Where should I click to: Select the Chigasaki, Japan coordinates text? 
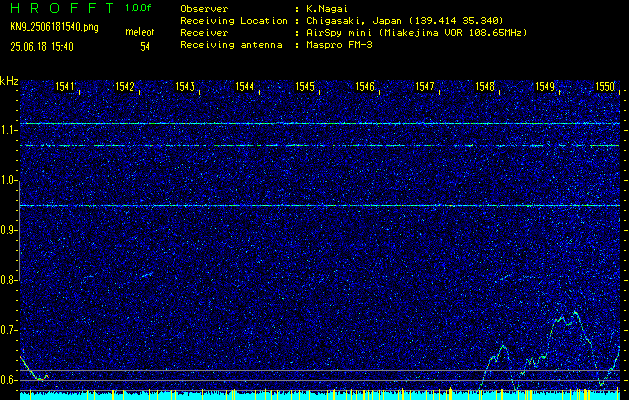pos(405,21)
